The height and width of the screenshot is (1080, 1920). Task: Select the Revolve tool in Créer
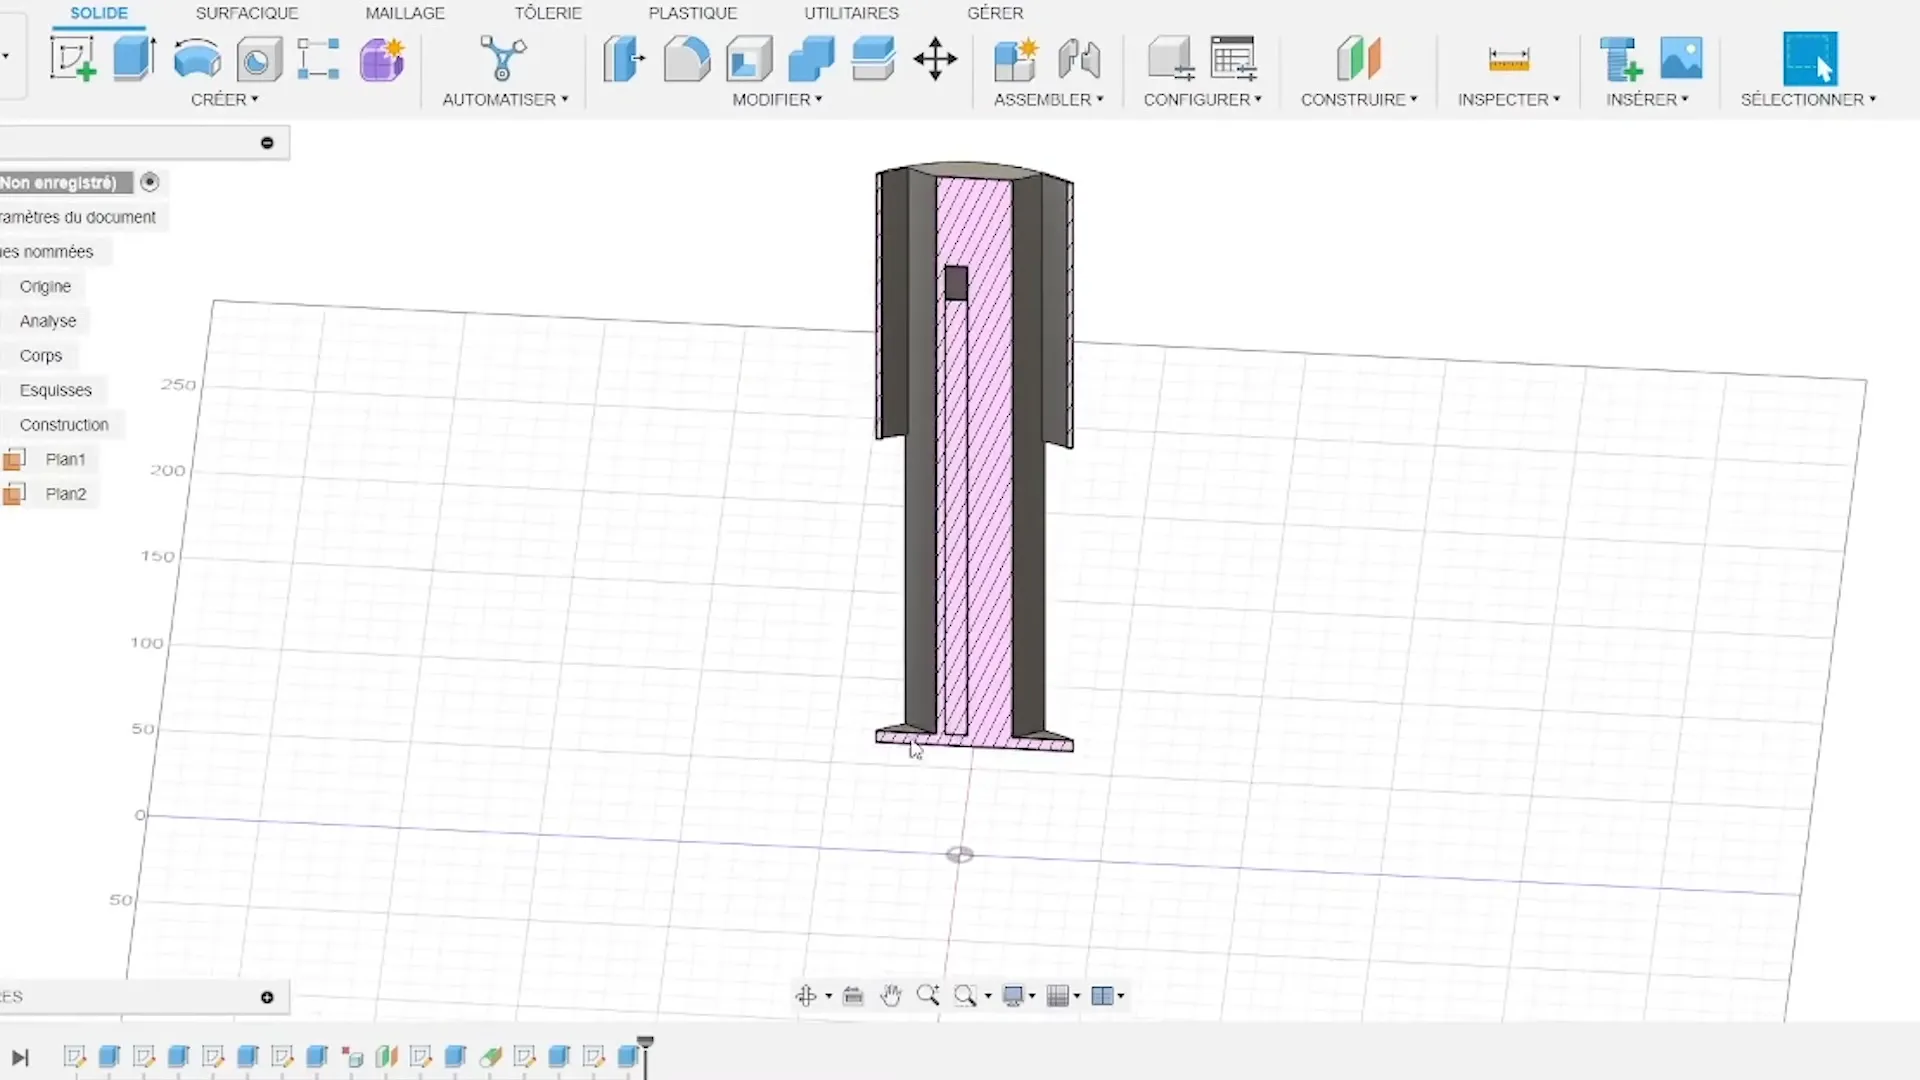coord(197,59)
